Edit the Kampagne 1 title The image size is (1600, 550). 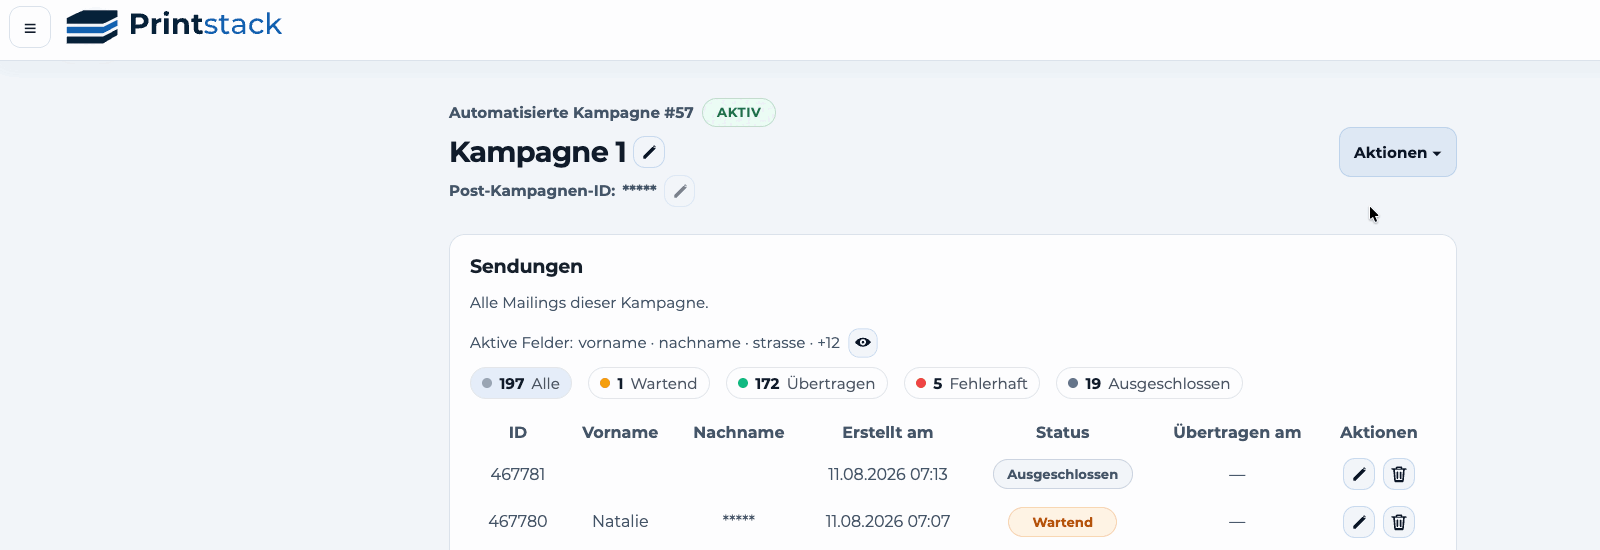tap(649, 152)
